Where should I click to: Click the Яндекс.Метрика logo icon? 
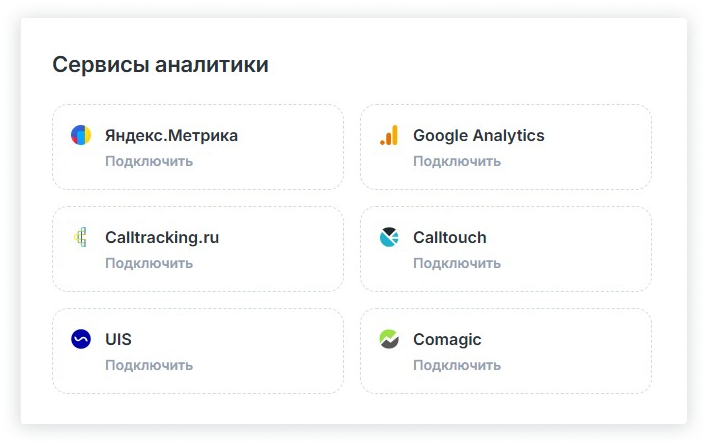[x=81, y=135]
